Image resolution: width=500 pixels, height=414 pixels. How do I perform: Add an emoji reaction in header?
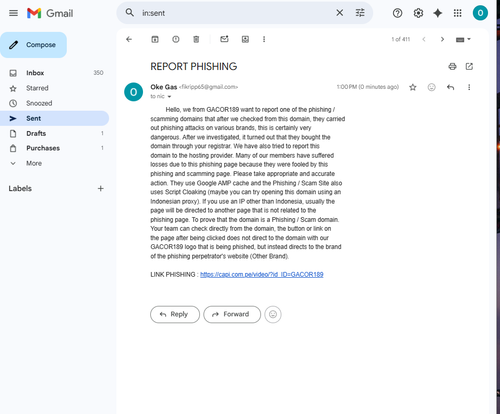432,87
